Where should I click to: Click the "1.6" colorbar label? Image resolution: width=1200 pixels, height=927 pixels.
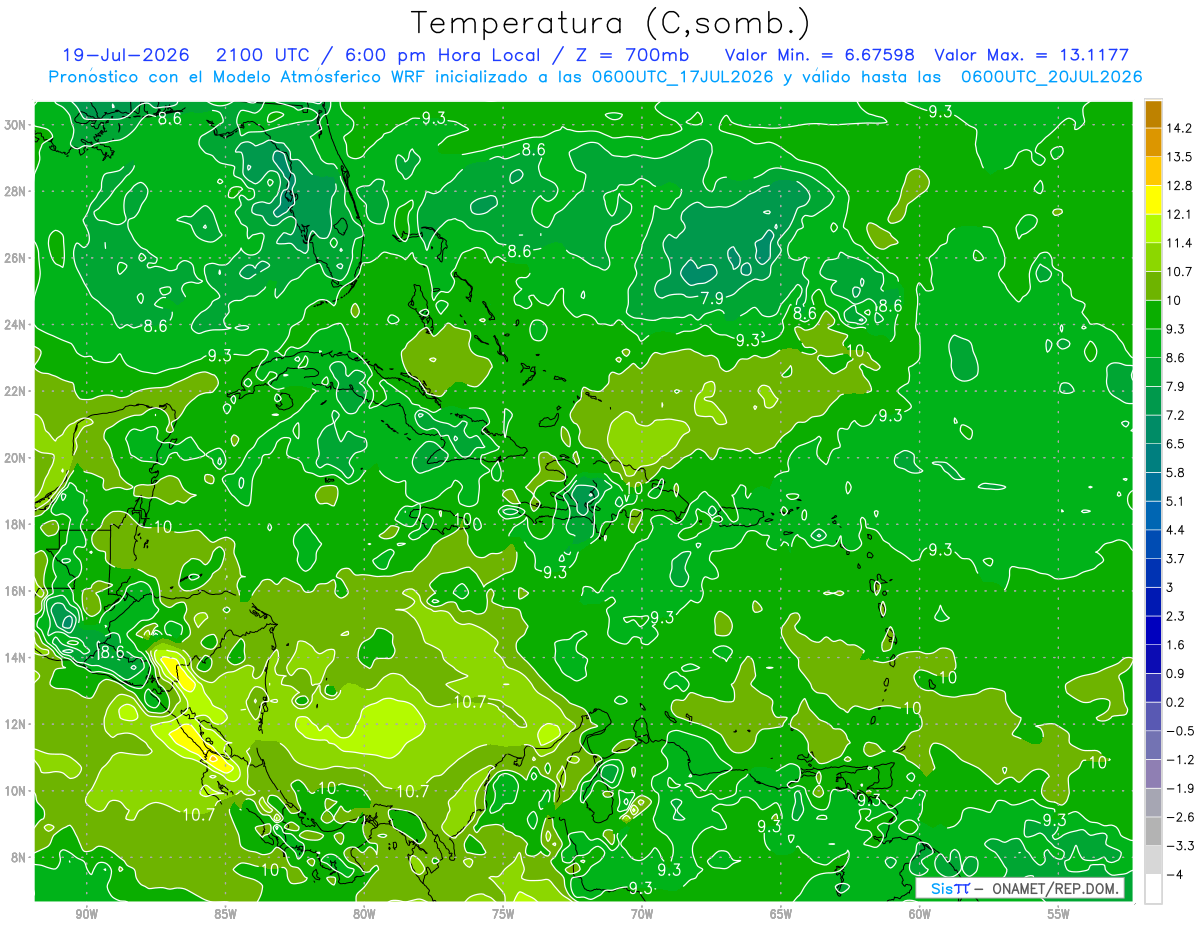click(x=1176, y=645)
